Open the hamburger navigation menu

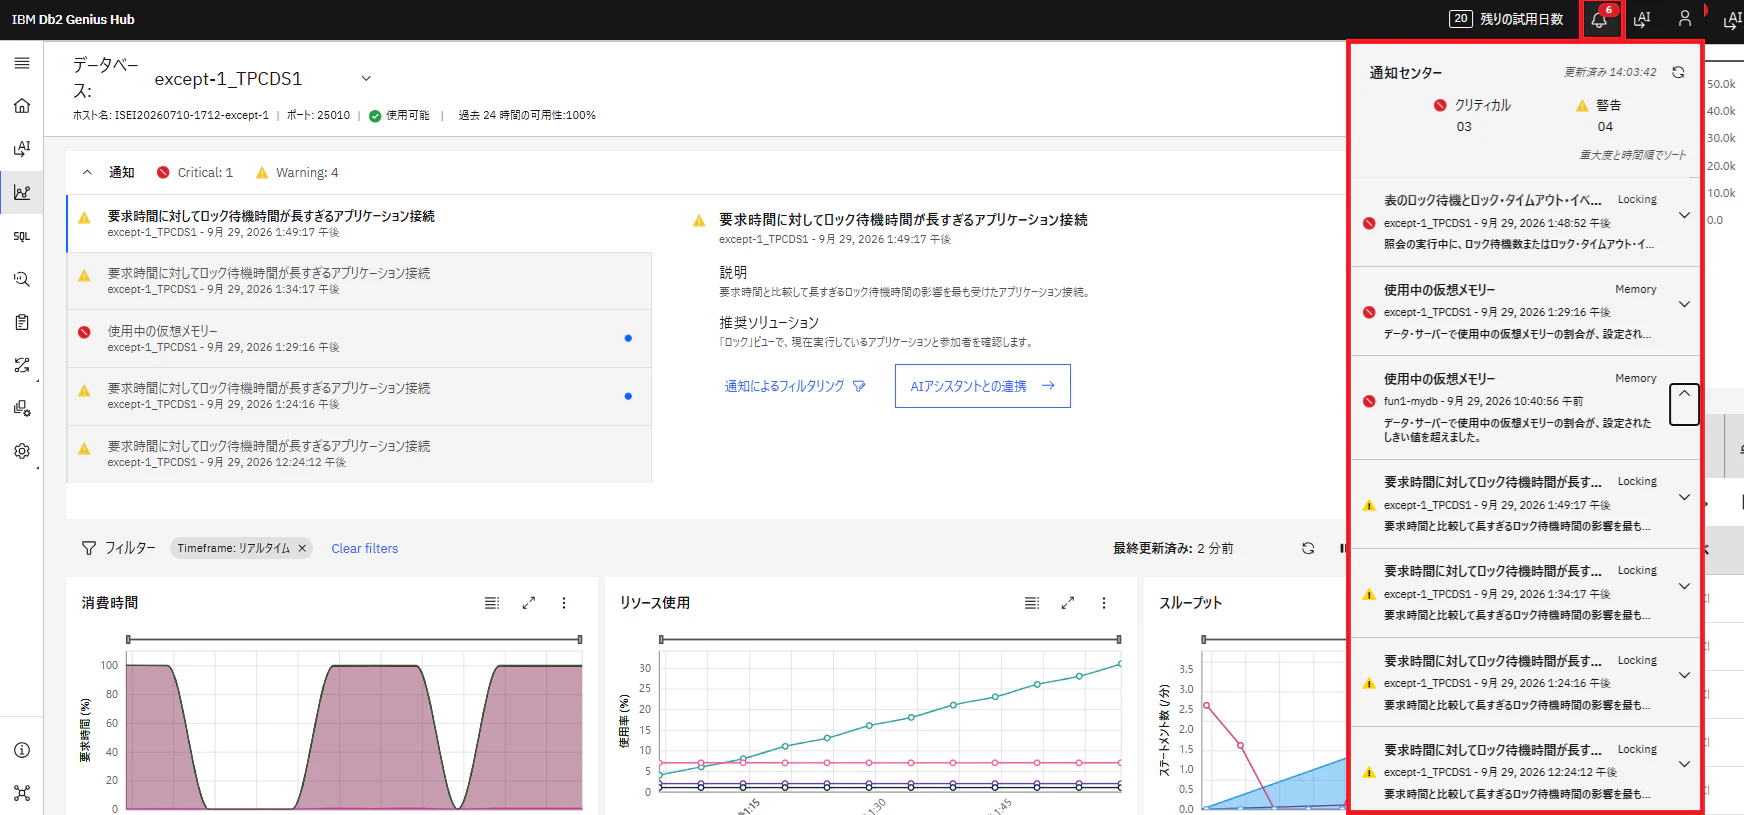pos(22,63)
